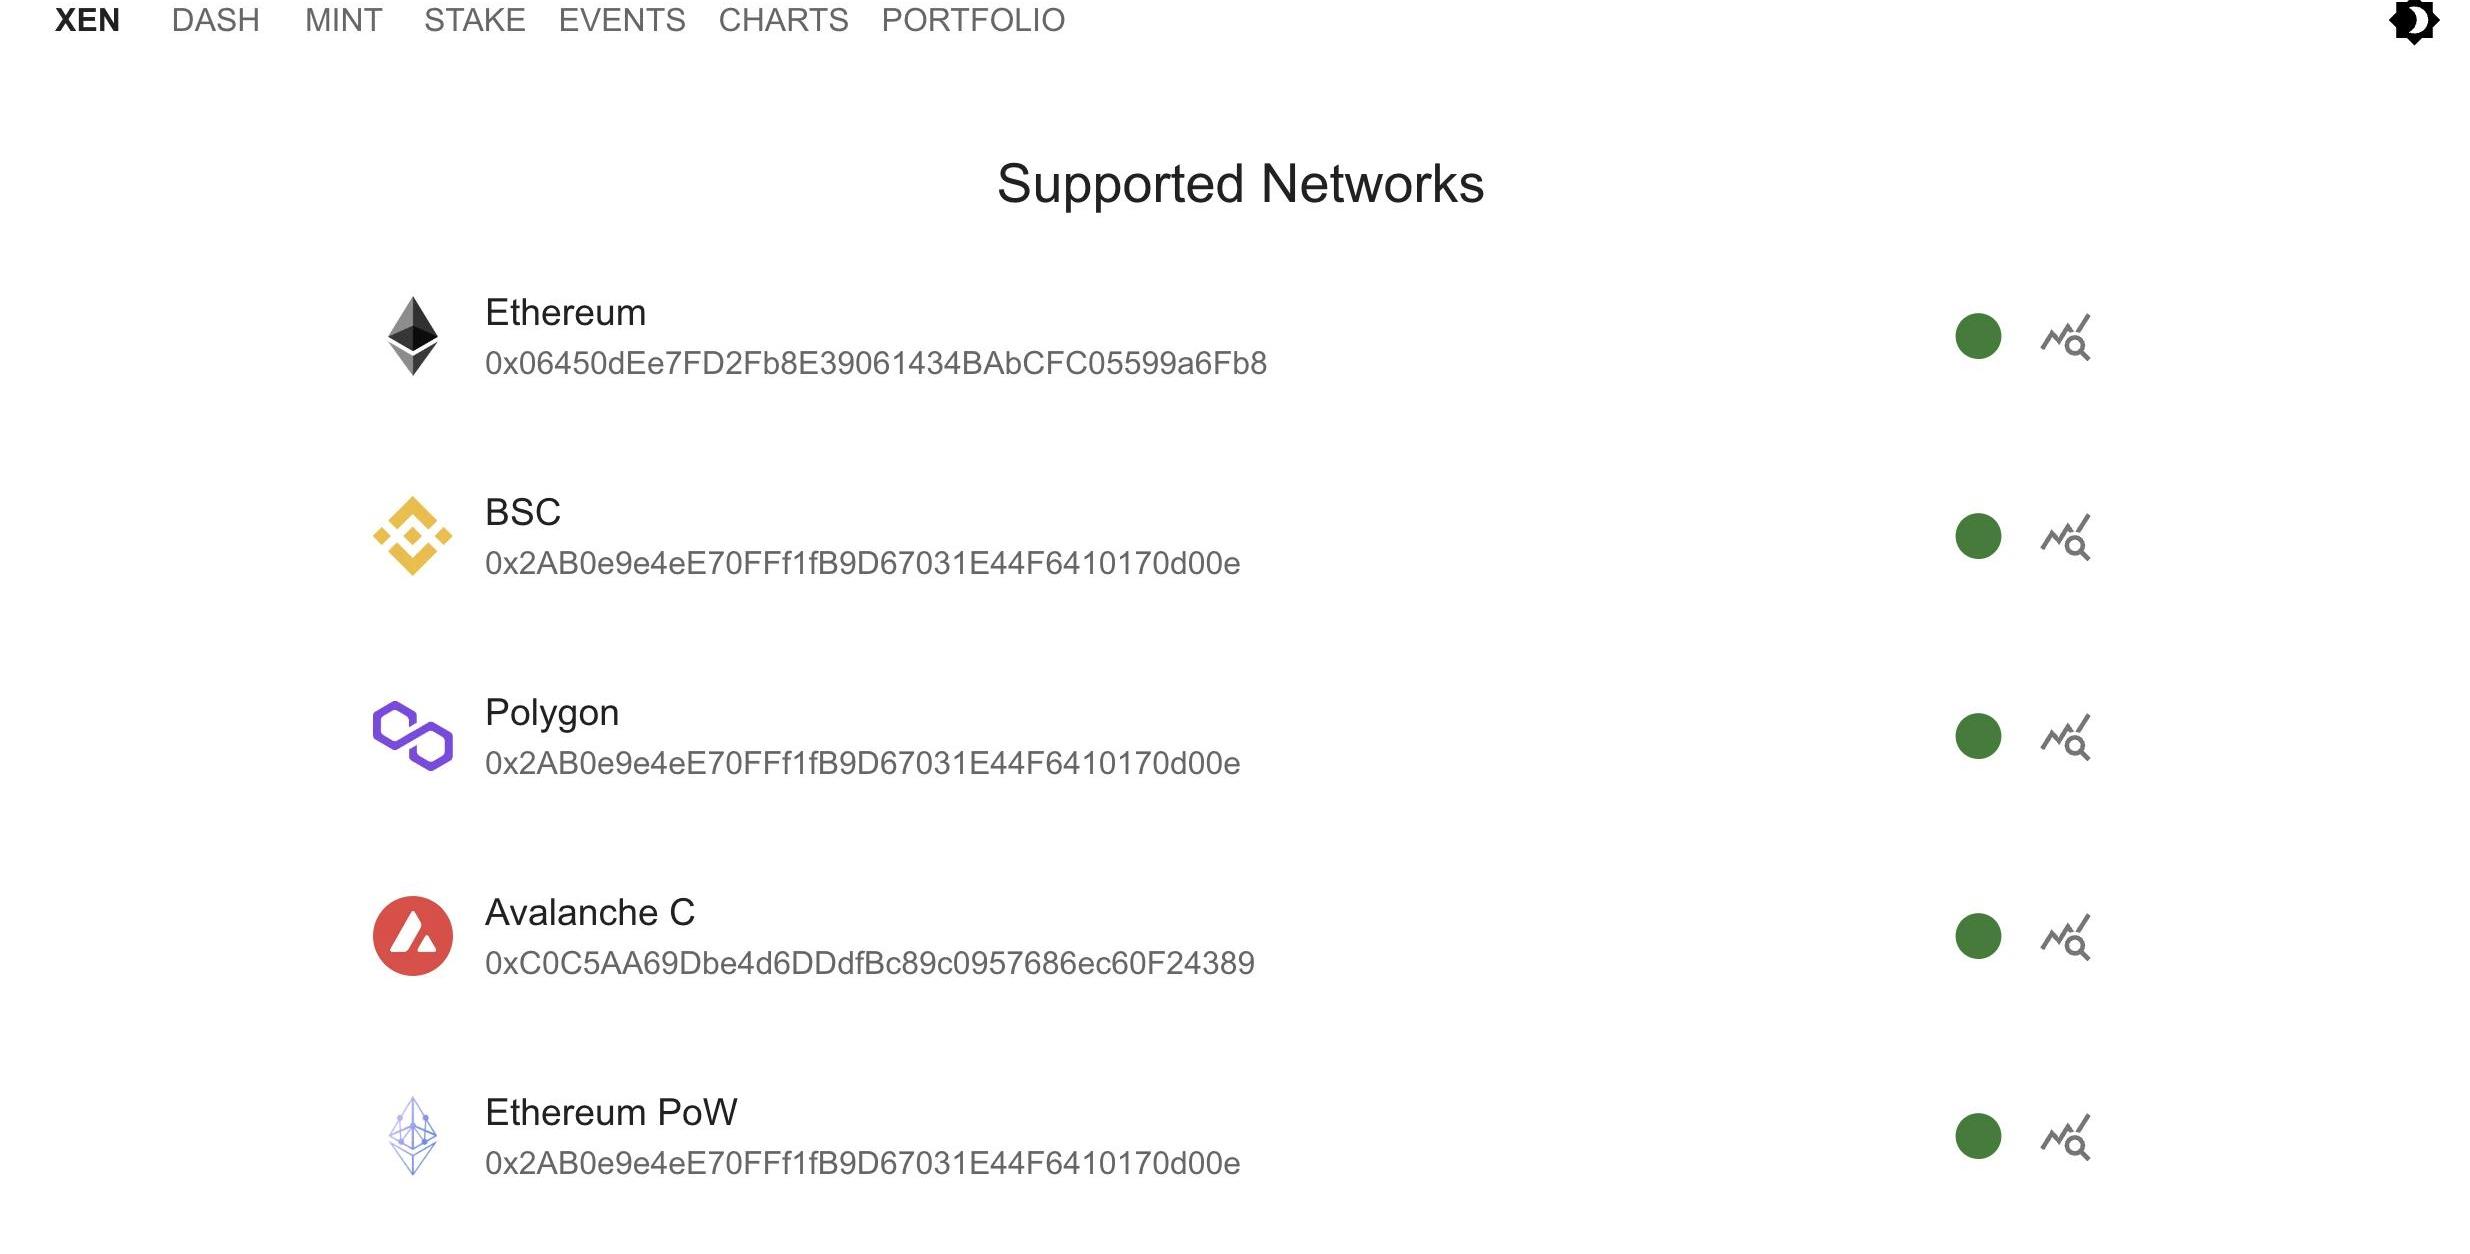2470x1254 pixels.
Task: Click the purple Polygon logo
Action: (x=412, y=736)
